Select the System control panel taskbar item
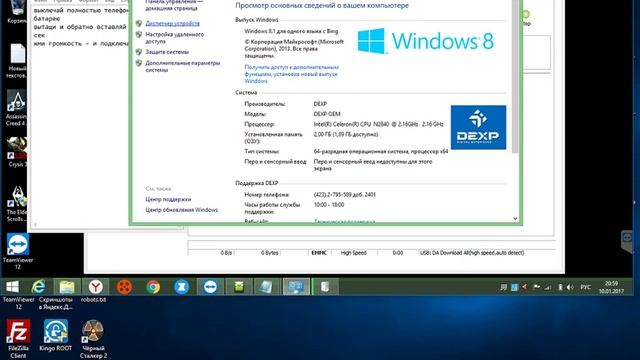 coord(296,287)
